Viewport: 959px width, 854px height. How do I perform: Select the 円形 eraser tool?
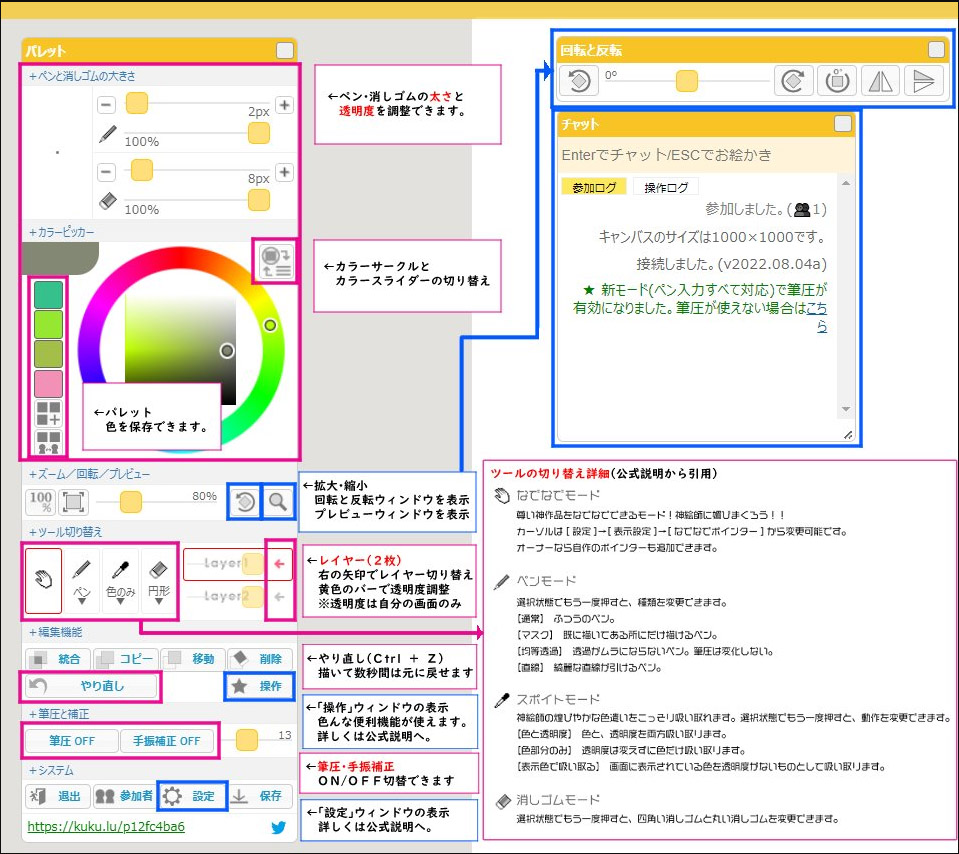158,580
